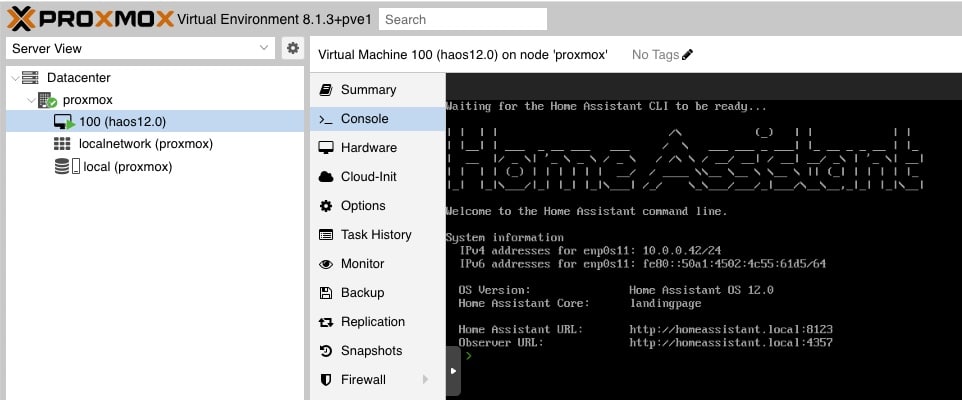Click the Proxmox logo
This screenshot has height=400, width=962.
click(88, 18)
